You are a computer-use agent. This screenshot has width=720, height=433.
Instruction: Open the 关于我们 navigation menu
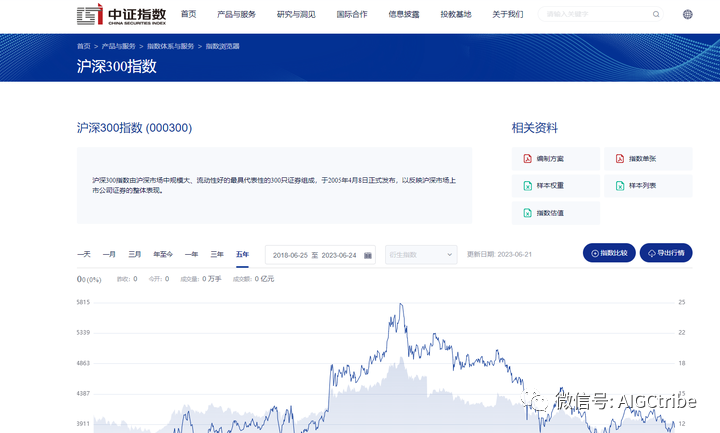pyautogui.click(x=508, y=14)
